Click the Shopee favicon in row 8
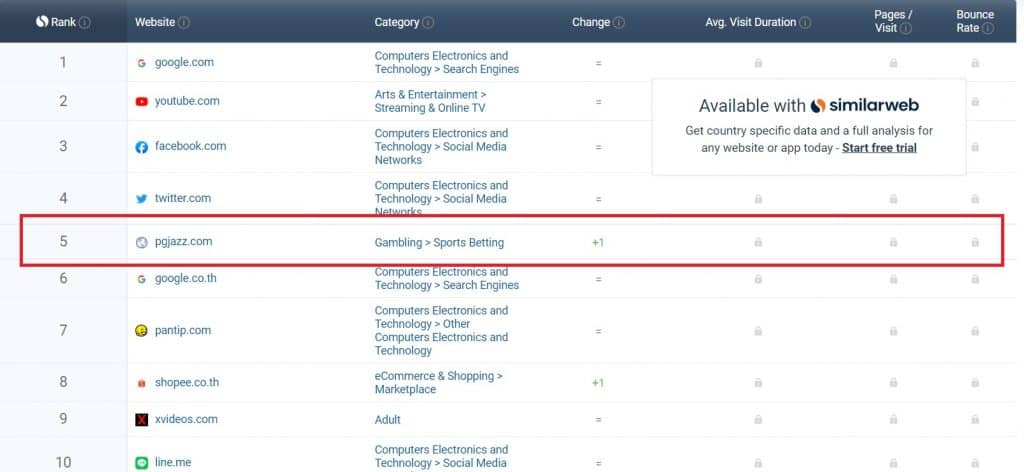Viewport: 1024px width, 472px height. click(142, 383)
